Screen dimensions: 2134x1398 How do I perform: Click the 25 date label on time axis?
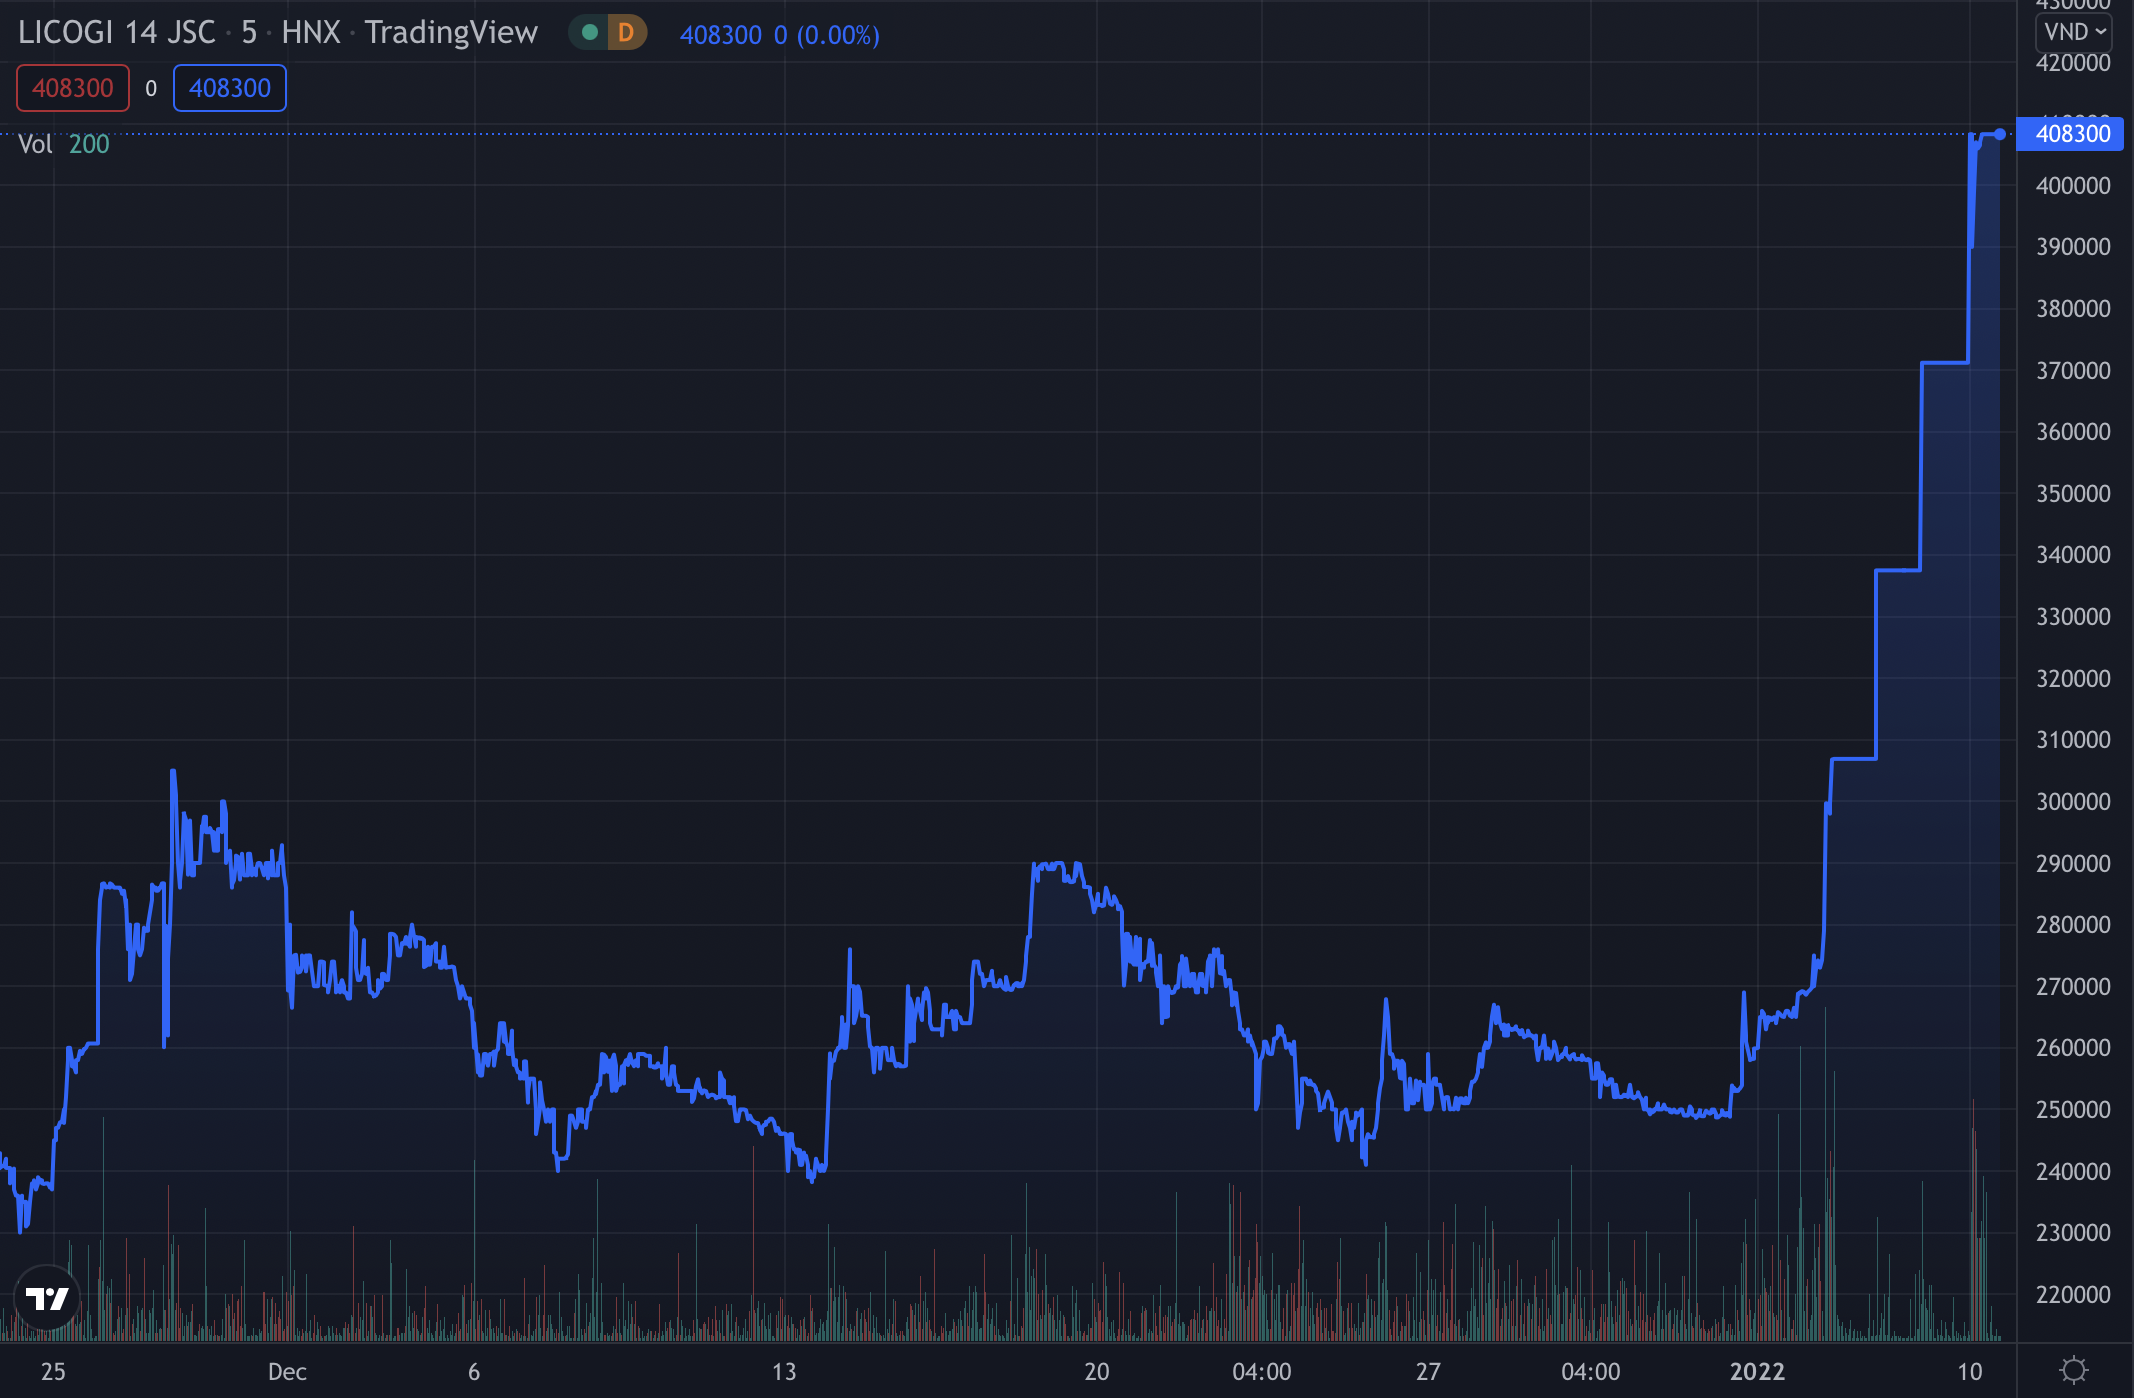(x=53, y=1372)
